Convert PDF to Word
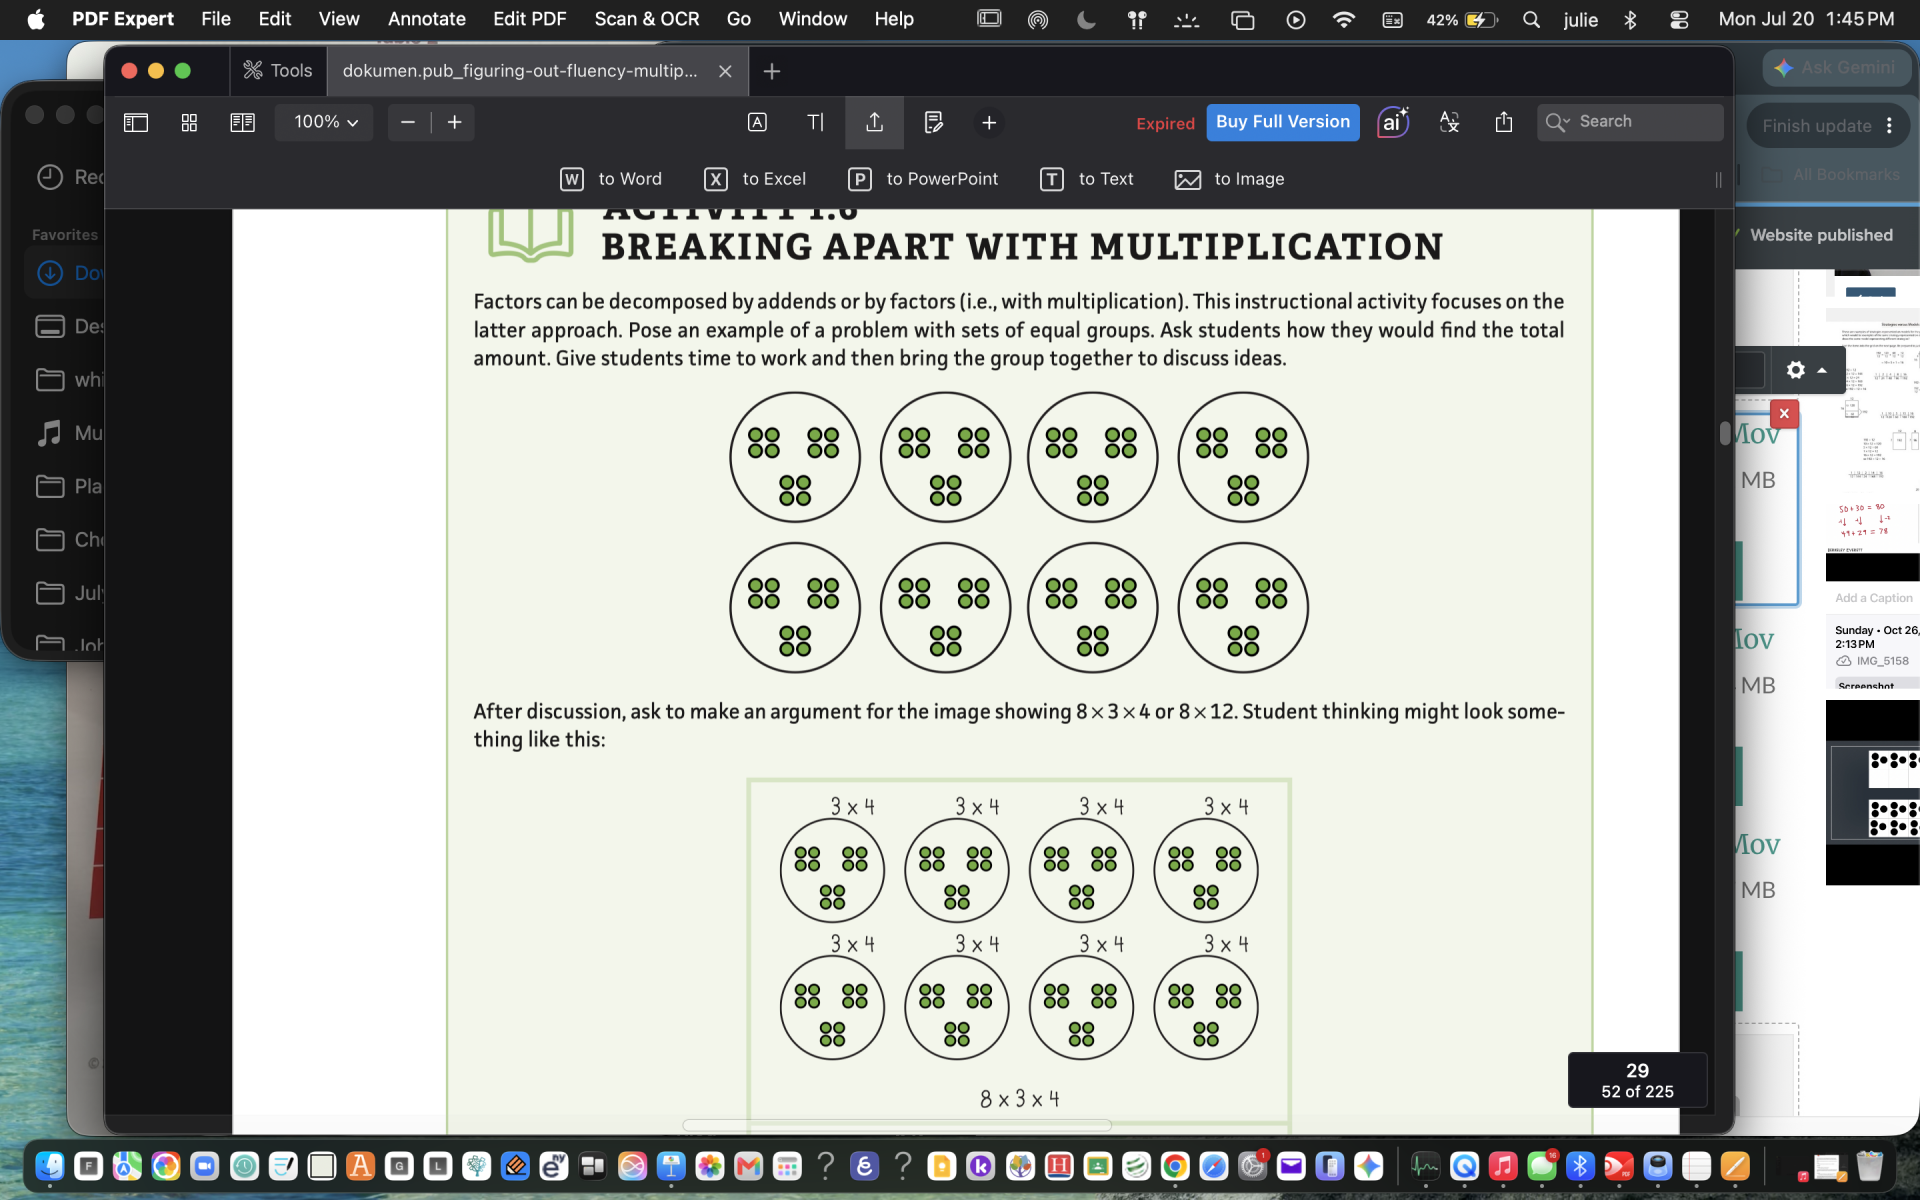This screenshot has width=1920, height=1200. [x=611, y=179]
